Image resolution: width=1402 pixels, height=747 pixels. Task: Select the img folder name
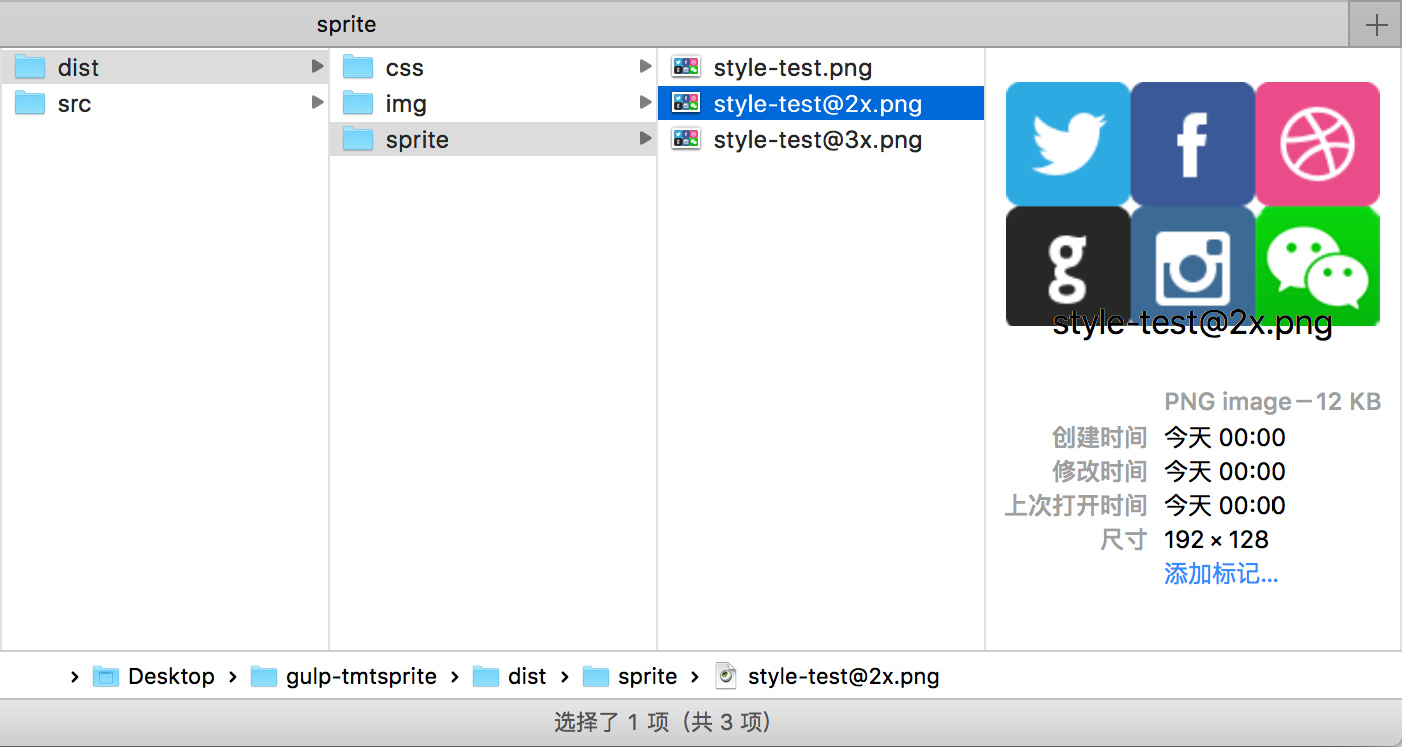pyautogui.click(x=406, y=104)
